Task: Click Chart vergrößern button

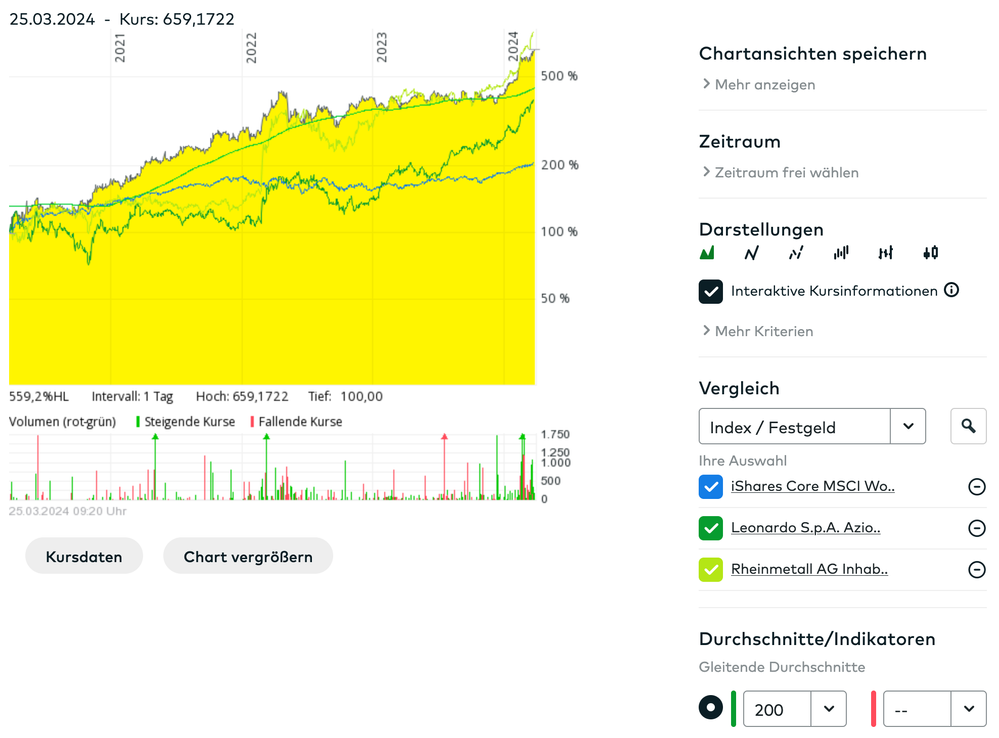Action: point(248,557)
